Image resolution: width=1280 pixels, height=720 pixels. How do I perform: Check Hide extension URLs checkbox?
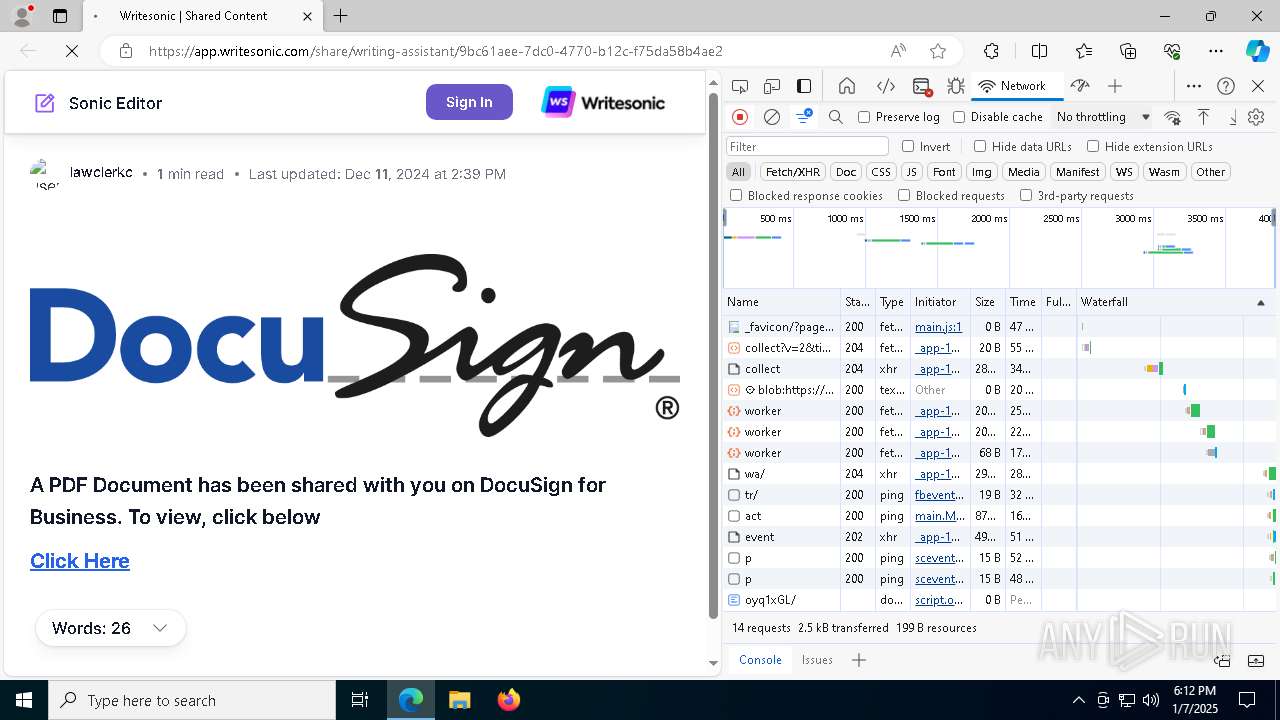[1093, 146]
